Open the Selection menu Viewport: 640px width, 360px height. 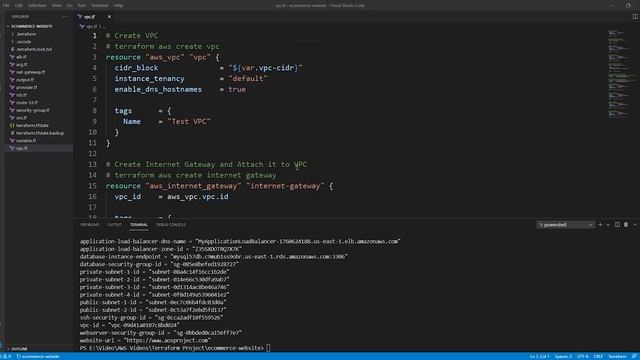coord(37,5)
